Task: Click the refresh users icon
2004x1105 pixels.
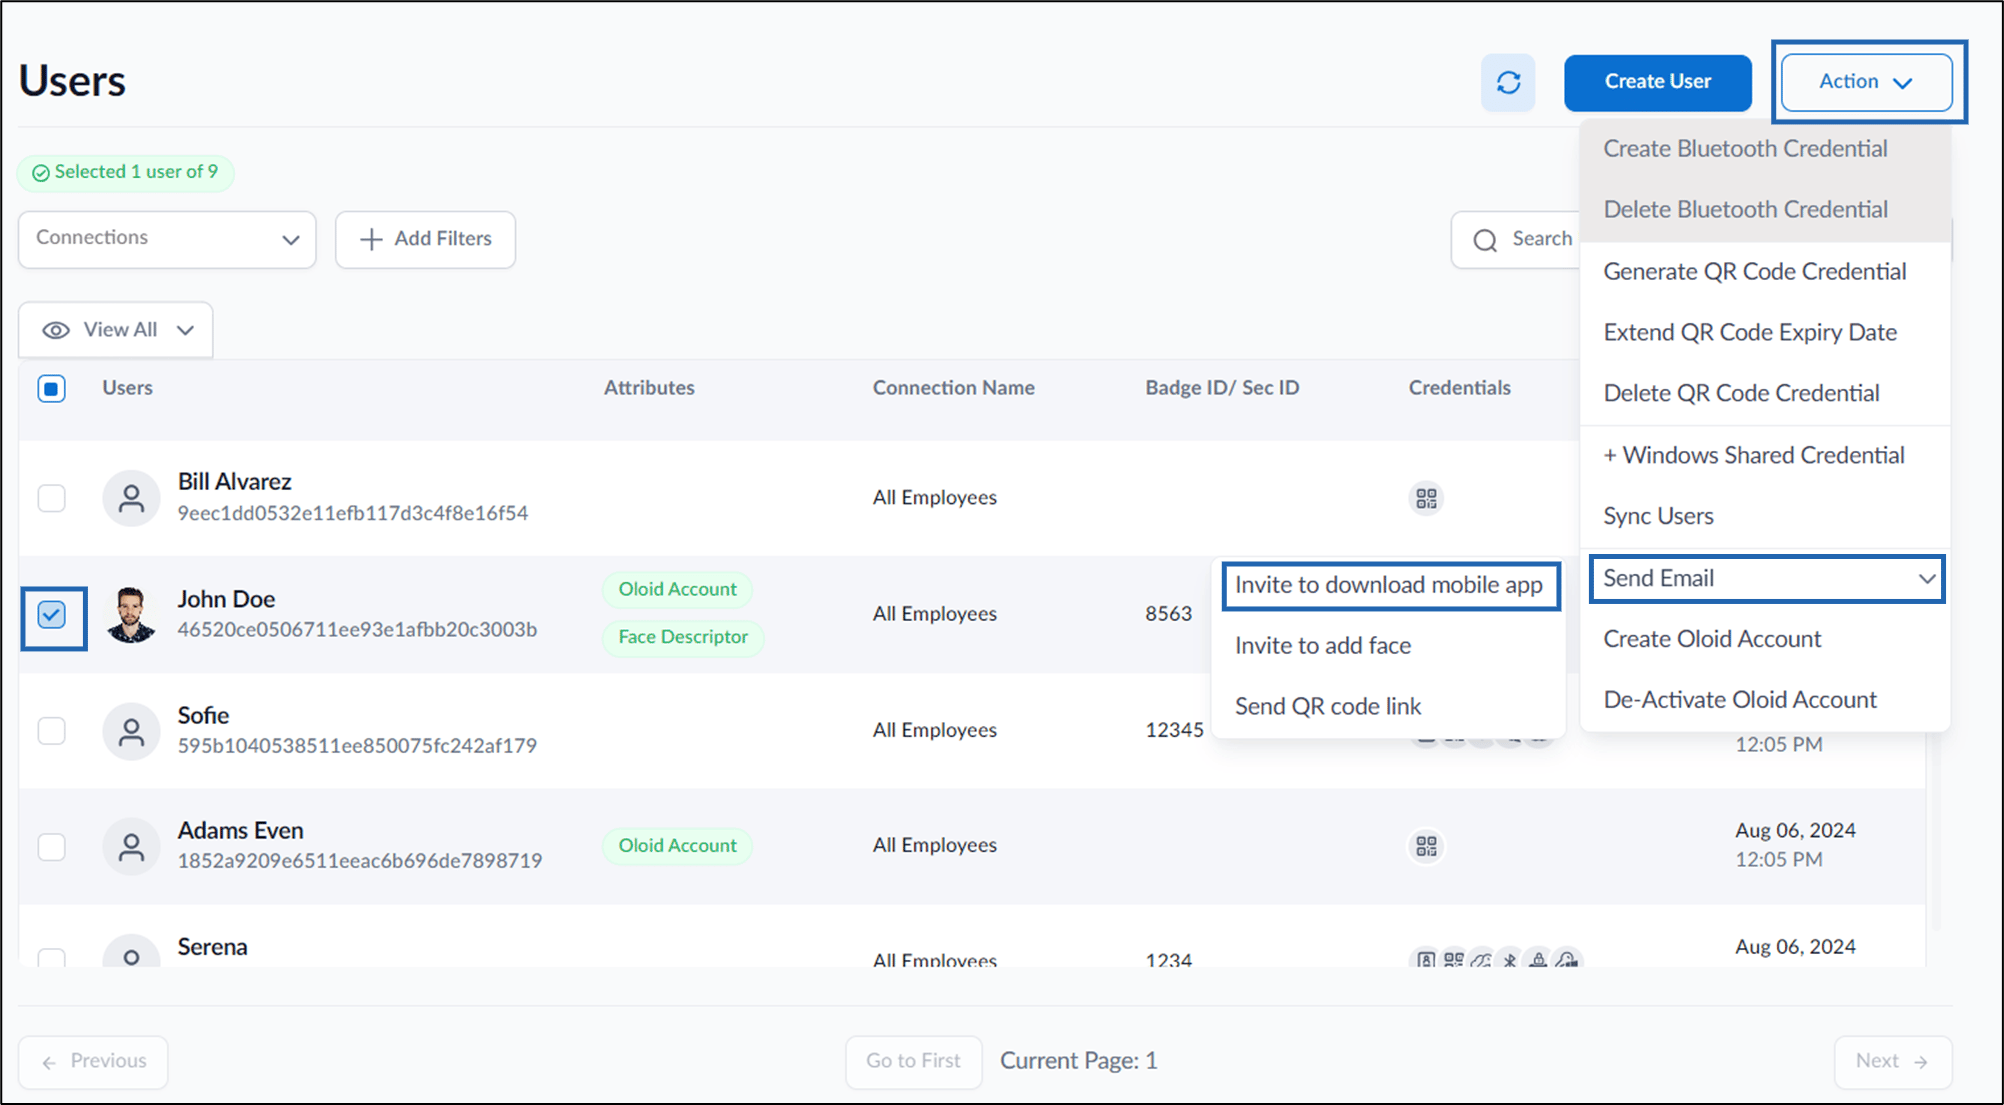Action: [x=1508, y=82]
